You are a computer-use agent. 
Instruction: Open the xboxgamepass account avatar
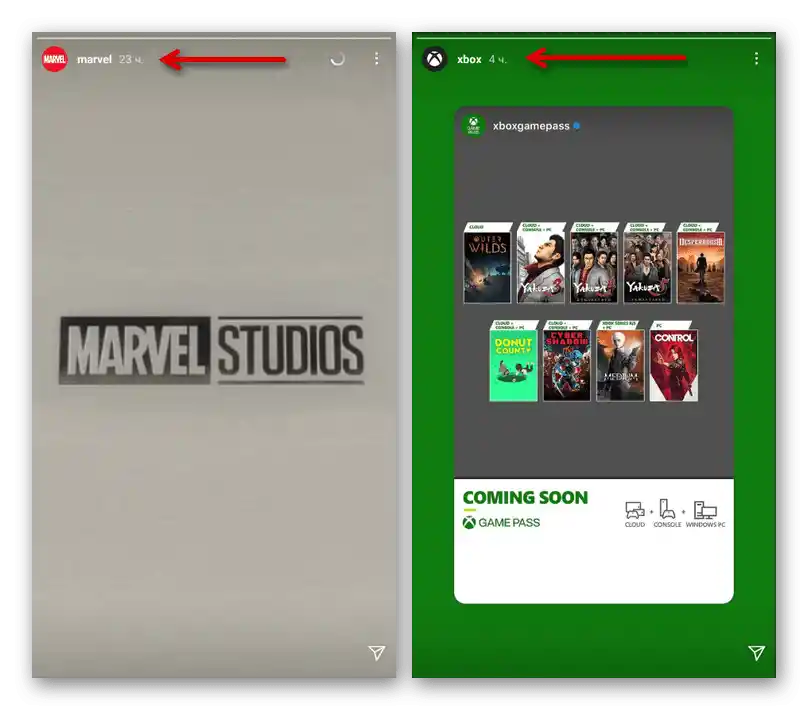[x=473, y=126]
